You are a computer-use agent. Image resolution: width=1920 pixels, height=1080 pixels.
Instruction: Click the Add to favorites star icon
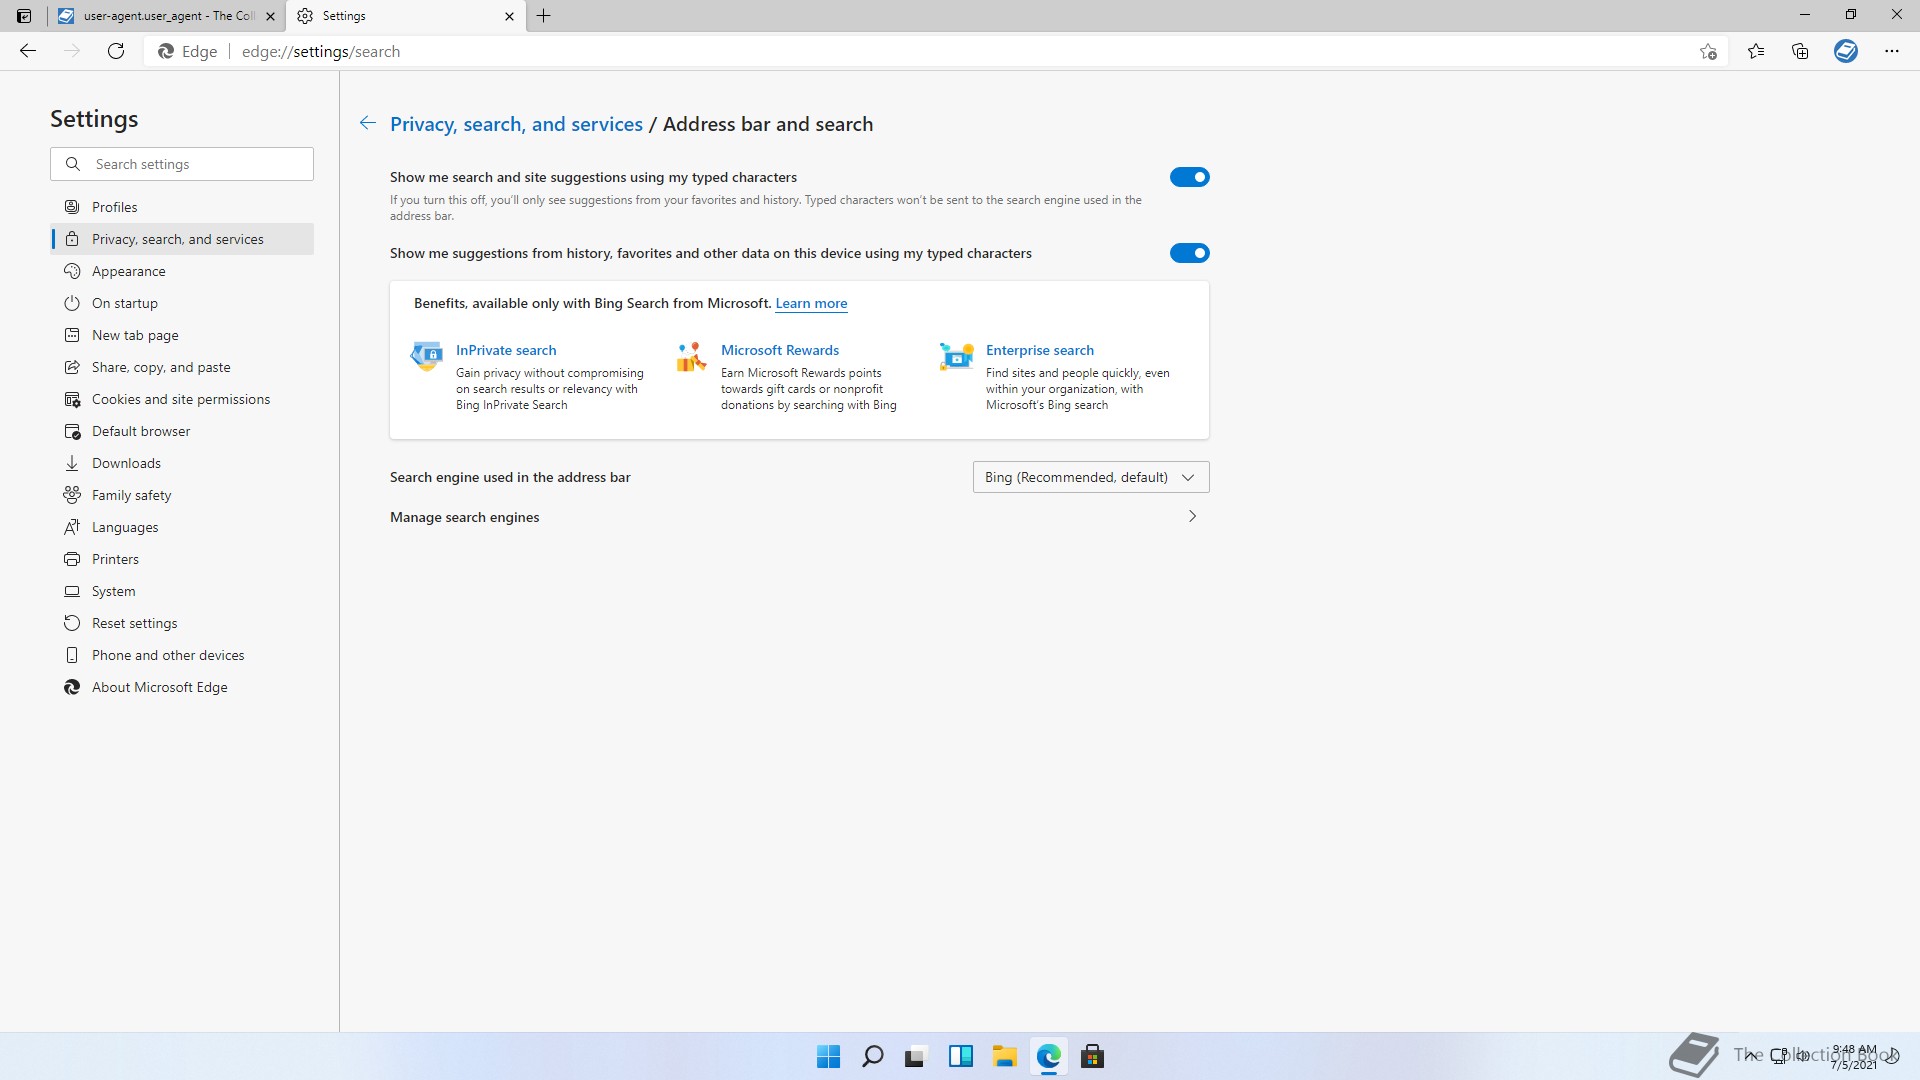pyautogui.click(x=1708, y=51)
